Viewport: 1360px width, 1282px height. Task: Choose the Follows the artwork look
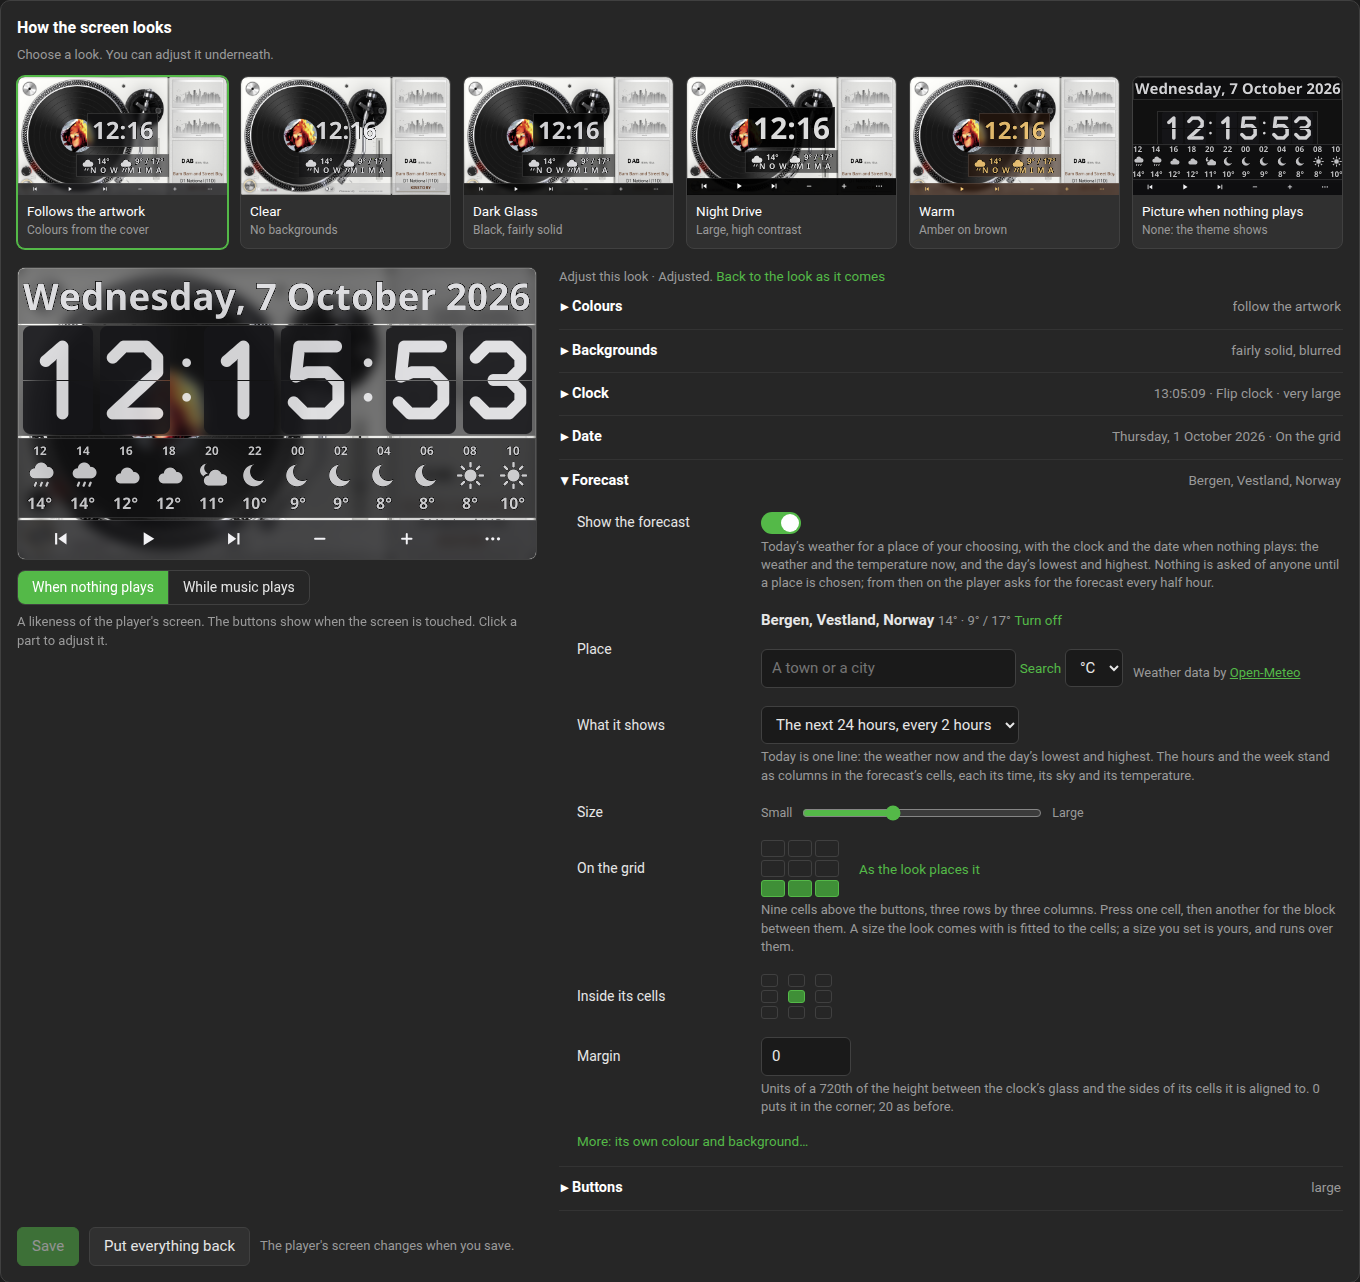[123, 162]
